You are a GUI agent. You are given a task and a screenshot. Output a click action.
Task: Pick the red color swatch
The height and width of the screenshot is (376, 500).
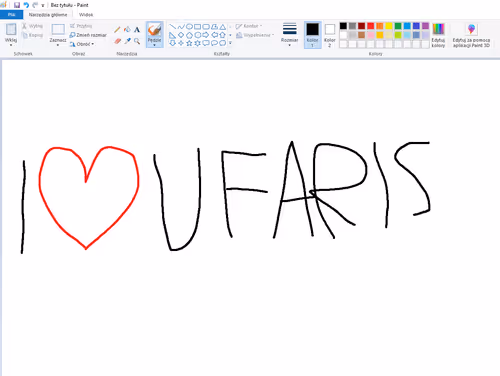point(371,26)
